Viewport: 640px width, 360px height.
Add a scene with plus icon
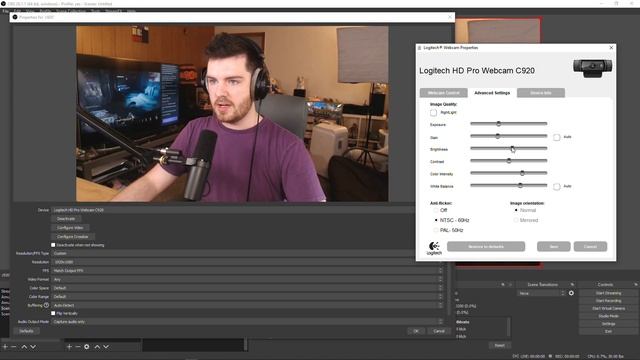pos(5,347)
